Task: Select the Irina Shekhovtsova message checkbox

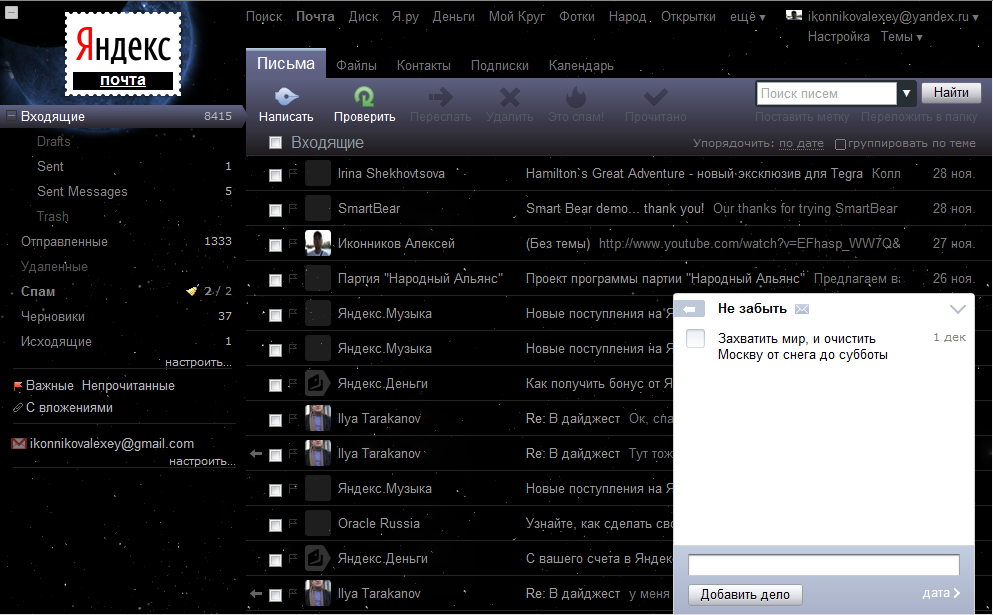Action: point(275,175)
